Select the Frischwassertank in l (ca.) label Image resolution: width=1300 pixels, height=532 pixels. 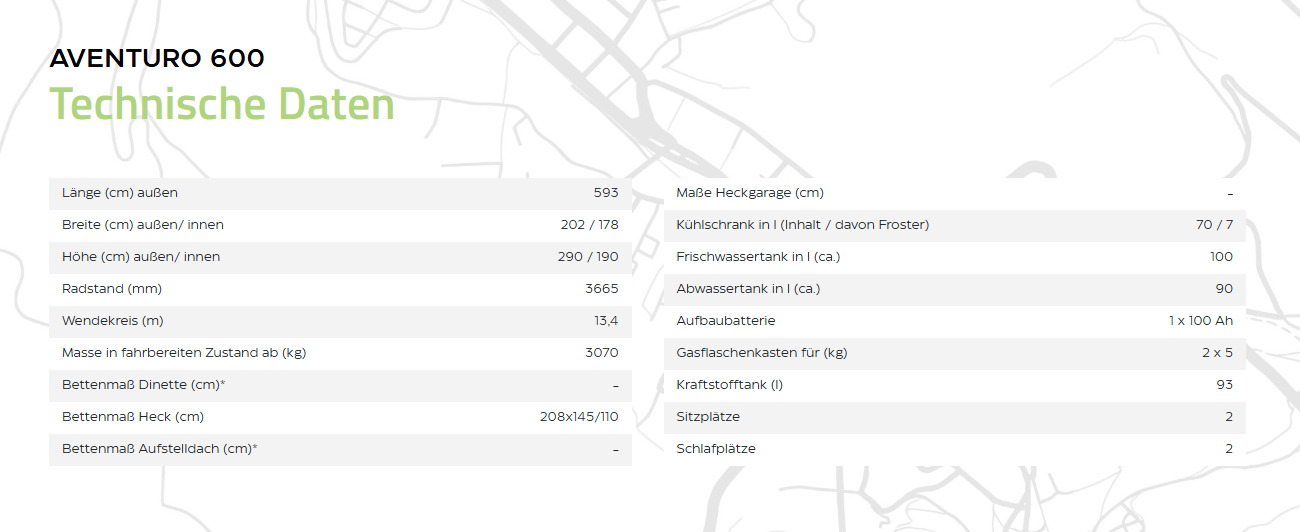point(758,257)
